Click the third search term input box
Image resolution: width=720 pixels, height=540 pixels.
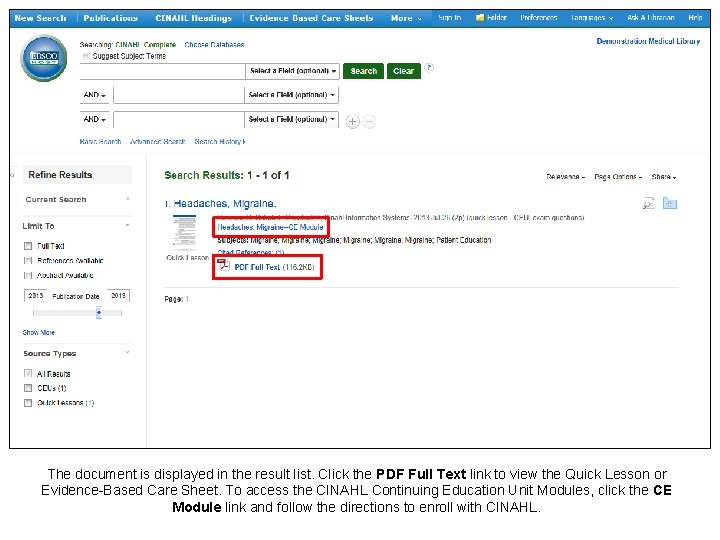click(x=179, y=119)
